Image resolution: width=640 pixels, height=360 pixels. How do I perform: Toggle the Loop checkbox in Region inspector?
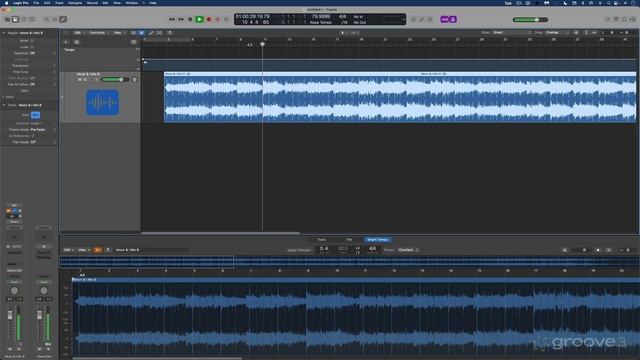(32, 47)
